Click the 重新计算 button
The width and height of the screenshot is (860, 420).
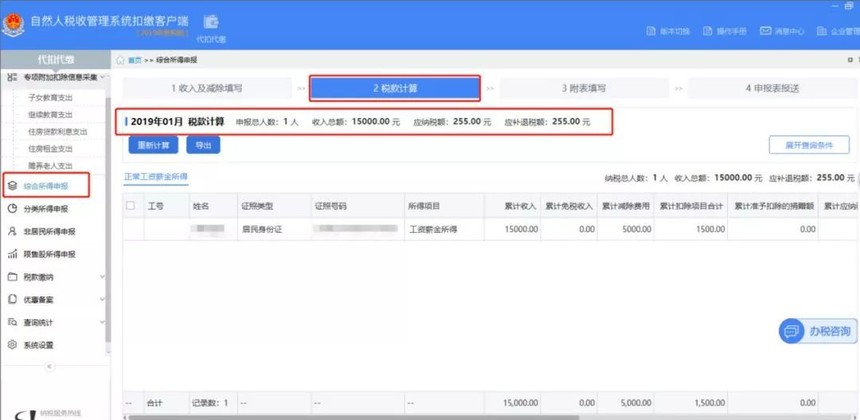(153, 145)
